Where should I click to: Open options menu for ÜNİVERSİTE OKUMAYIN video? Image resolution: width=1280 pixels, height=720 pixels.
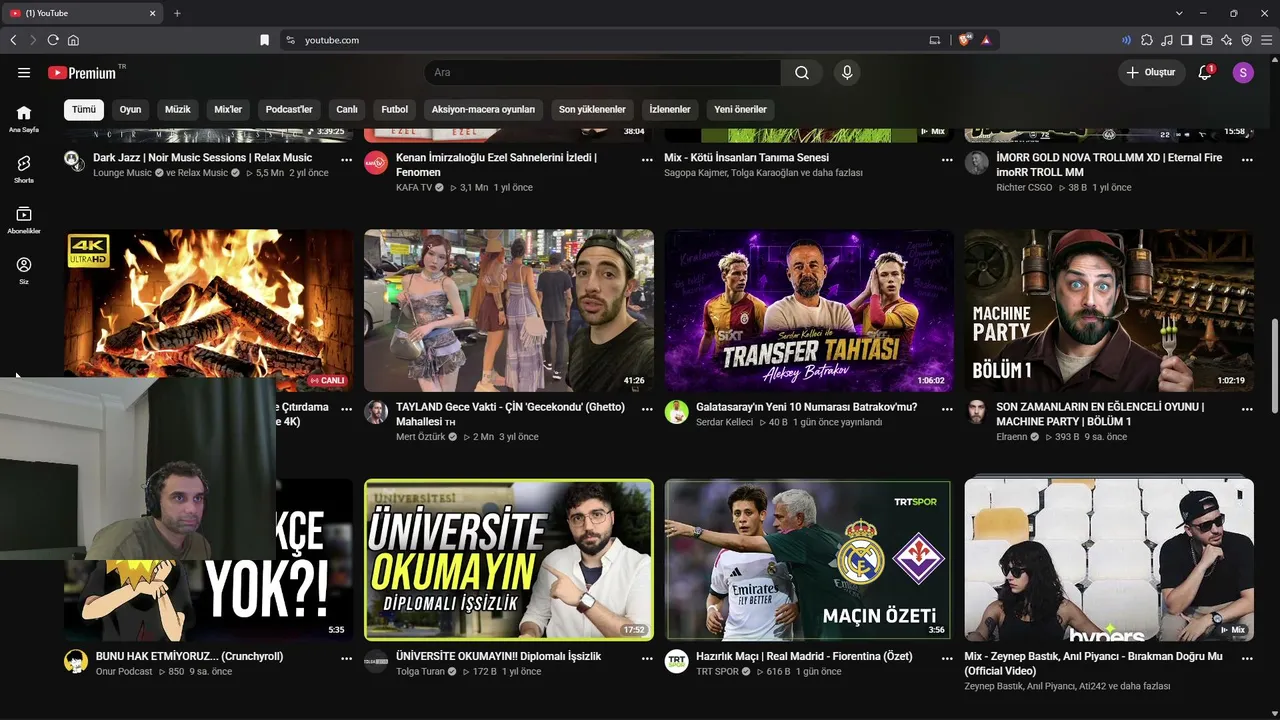647,658
